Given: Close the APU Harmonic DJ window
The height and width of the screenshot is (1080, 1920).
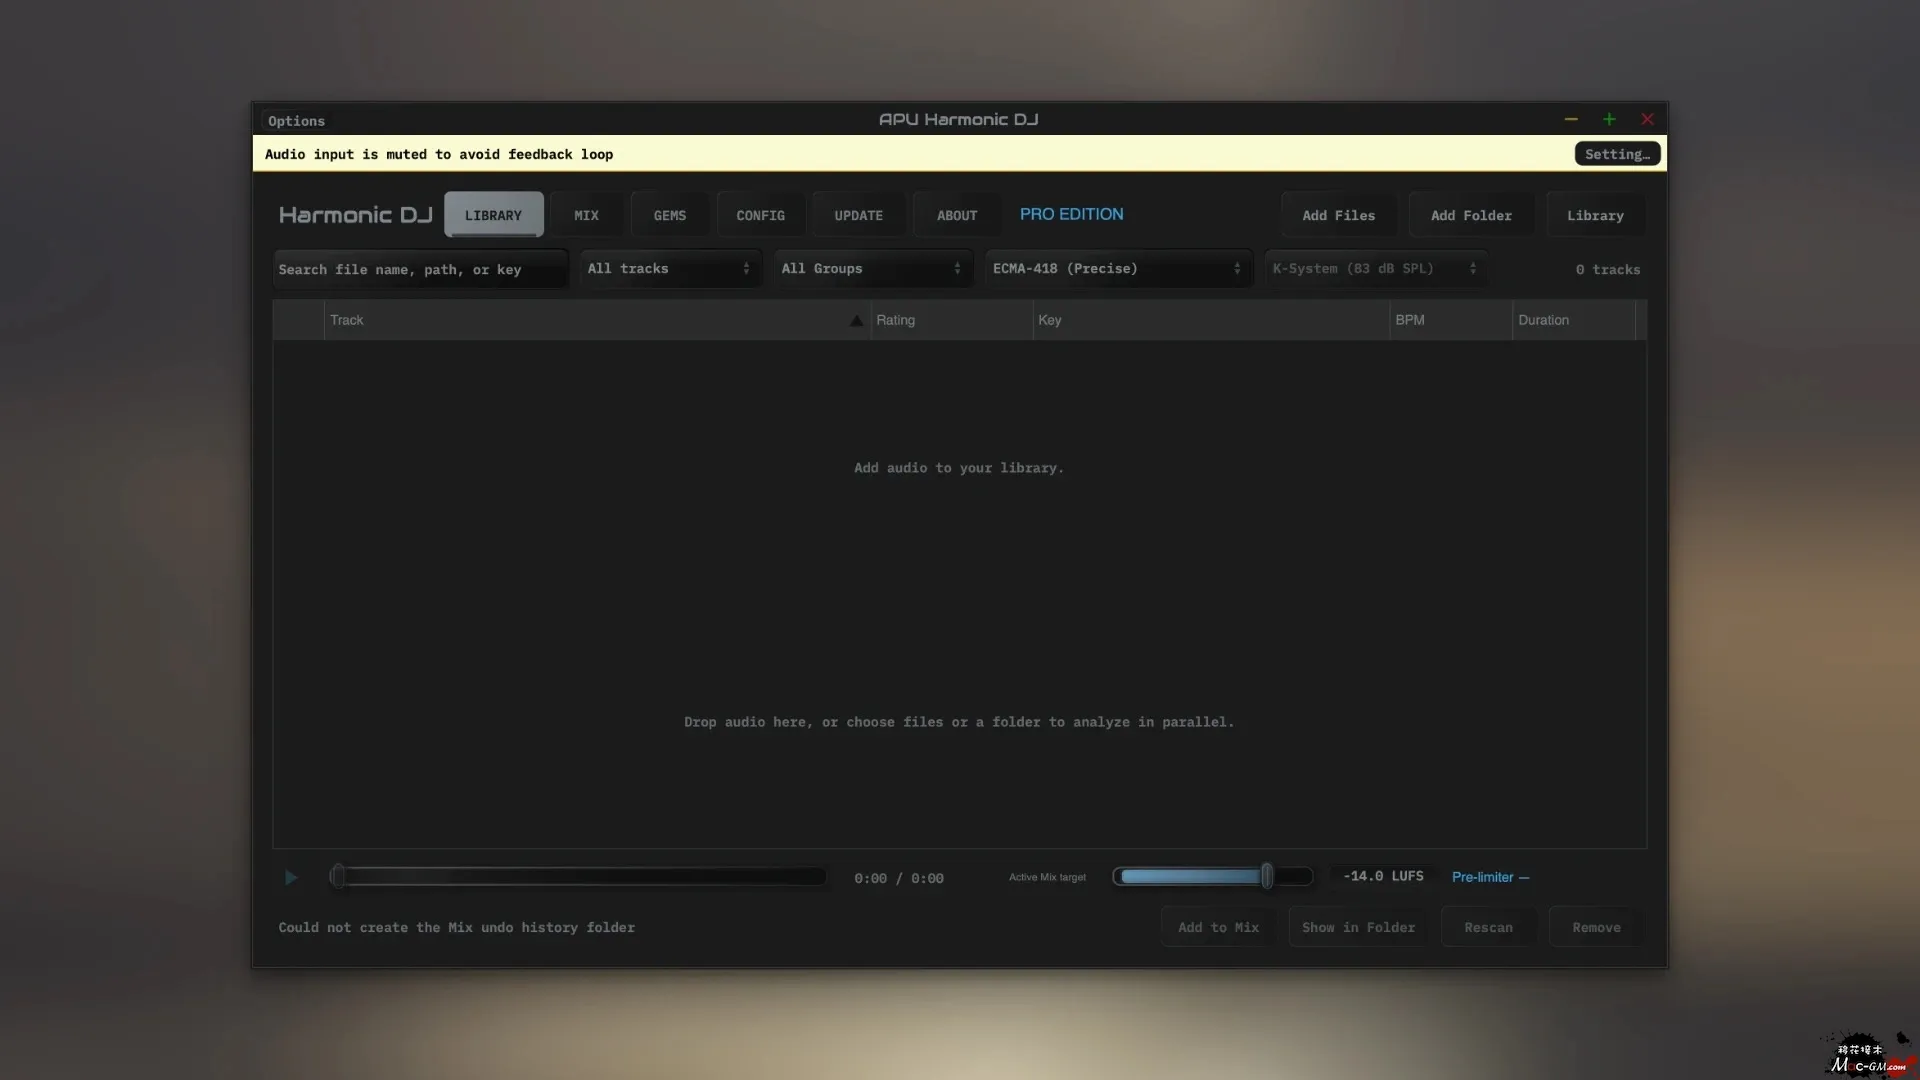Looking at the screenshot, I should 1647,119.
